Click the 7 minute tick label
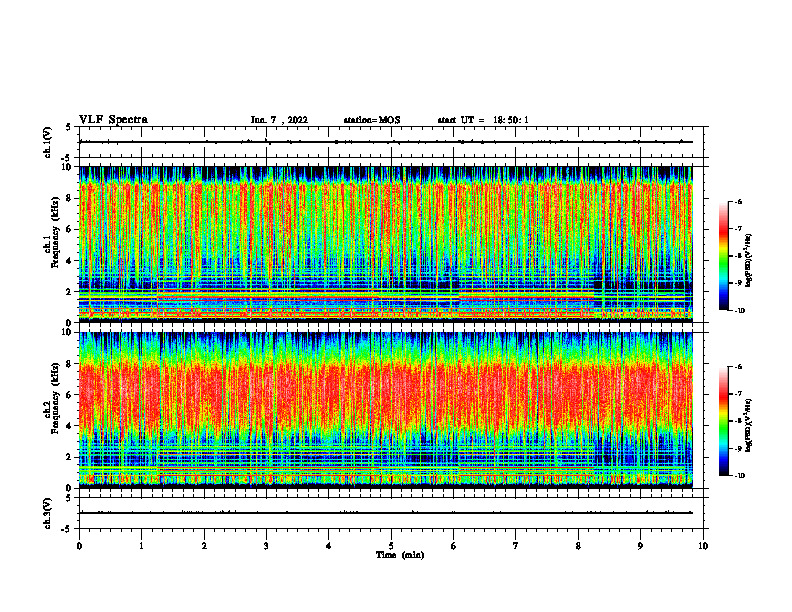Image resolution: width=792 pixels, height=612 pixels. click(516, 546)
